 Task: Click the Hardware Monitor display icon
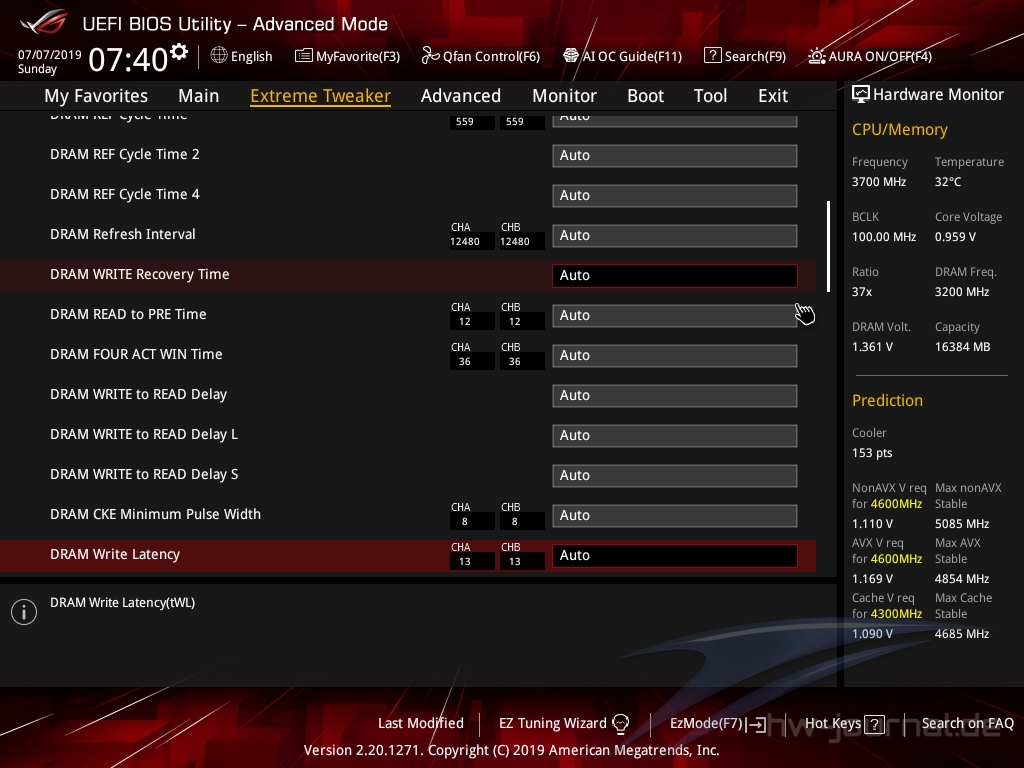click(x=861, y=95)
